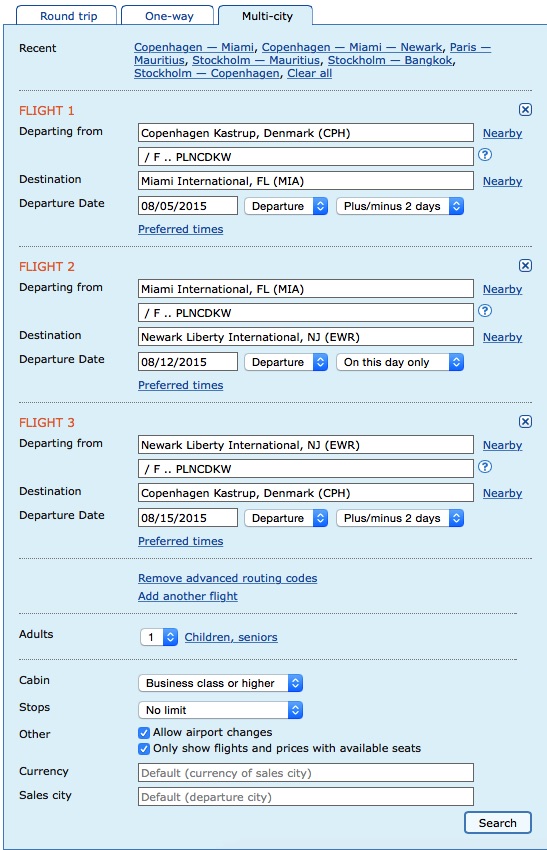Image resolution: width=547 pixels, height=850 pixels.
Task: Open Flight 1 Plus/minus 2 days dropdown
Action: 400,206
